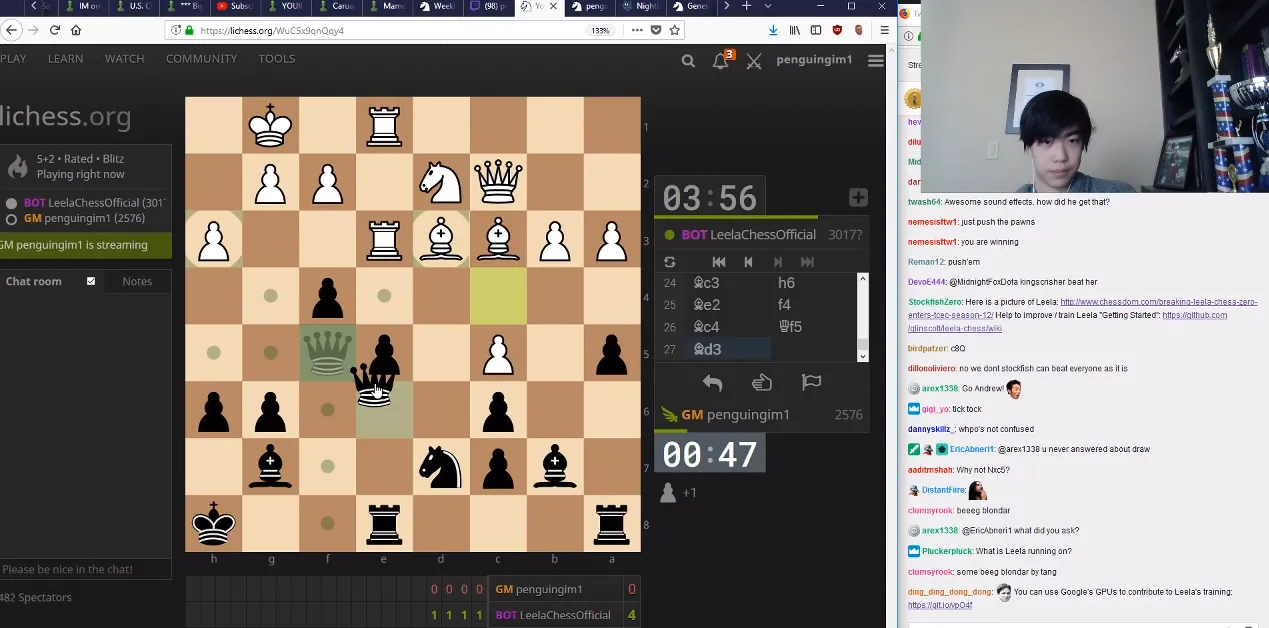Jump to the first move
Image resolution: width=1269 pixels, height=628 pixels.
(718, 262)
